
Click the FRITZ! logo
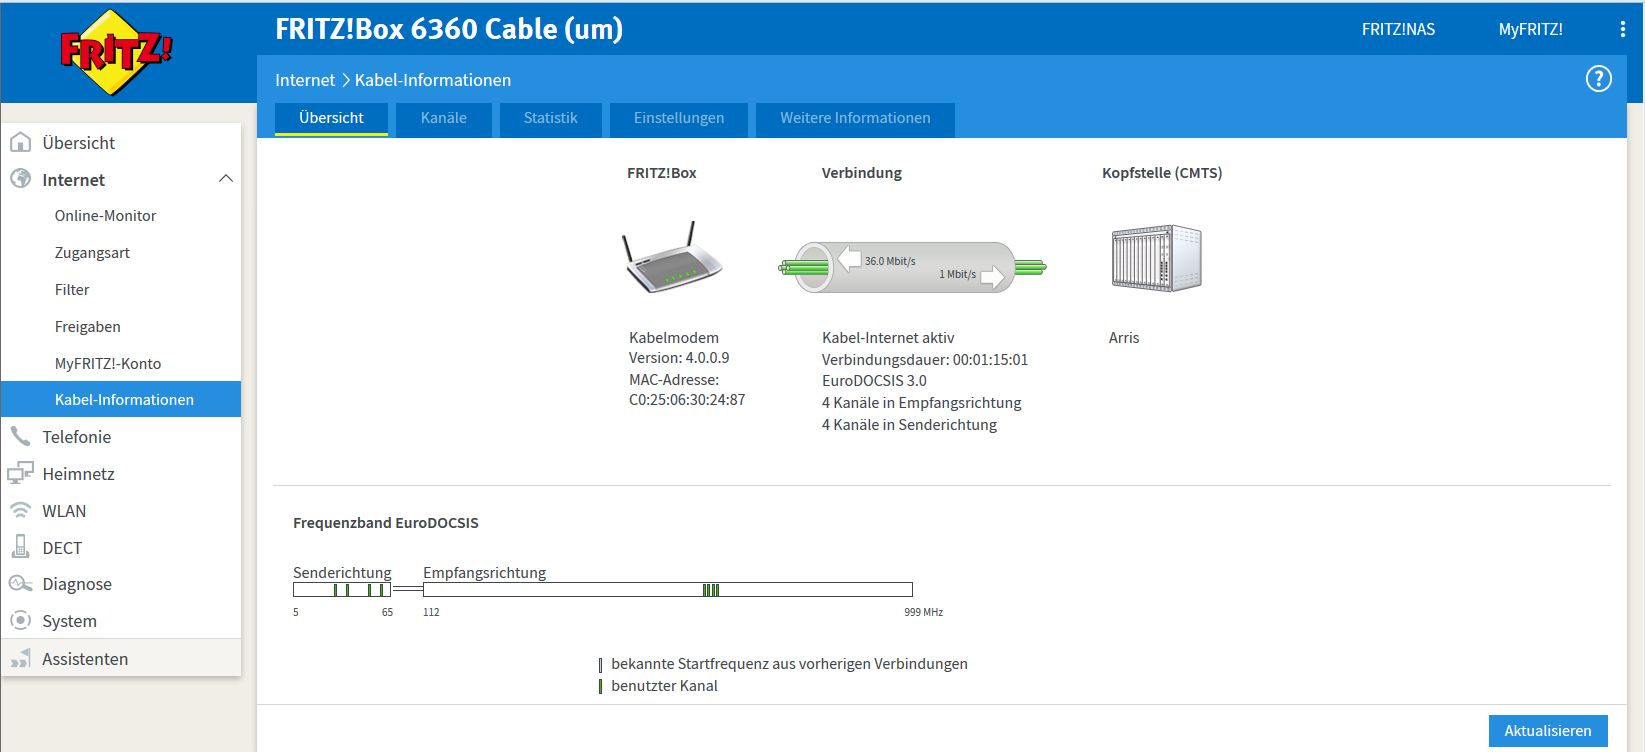point(115,52)
